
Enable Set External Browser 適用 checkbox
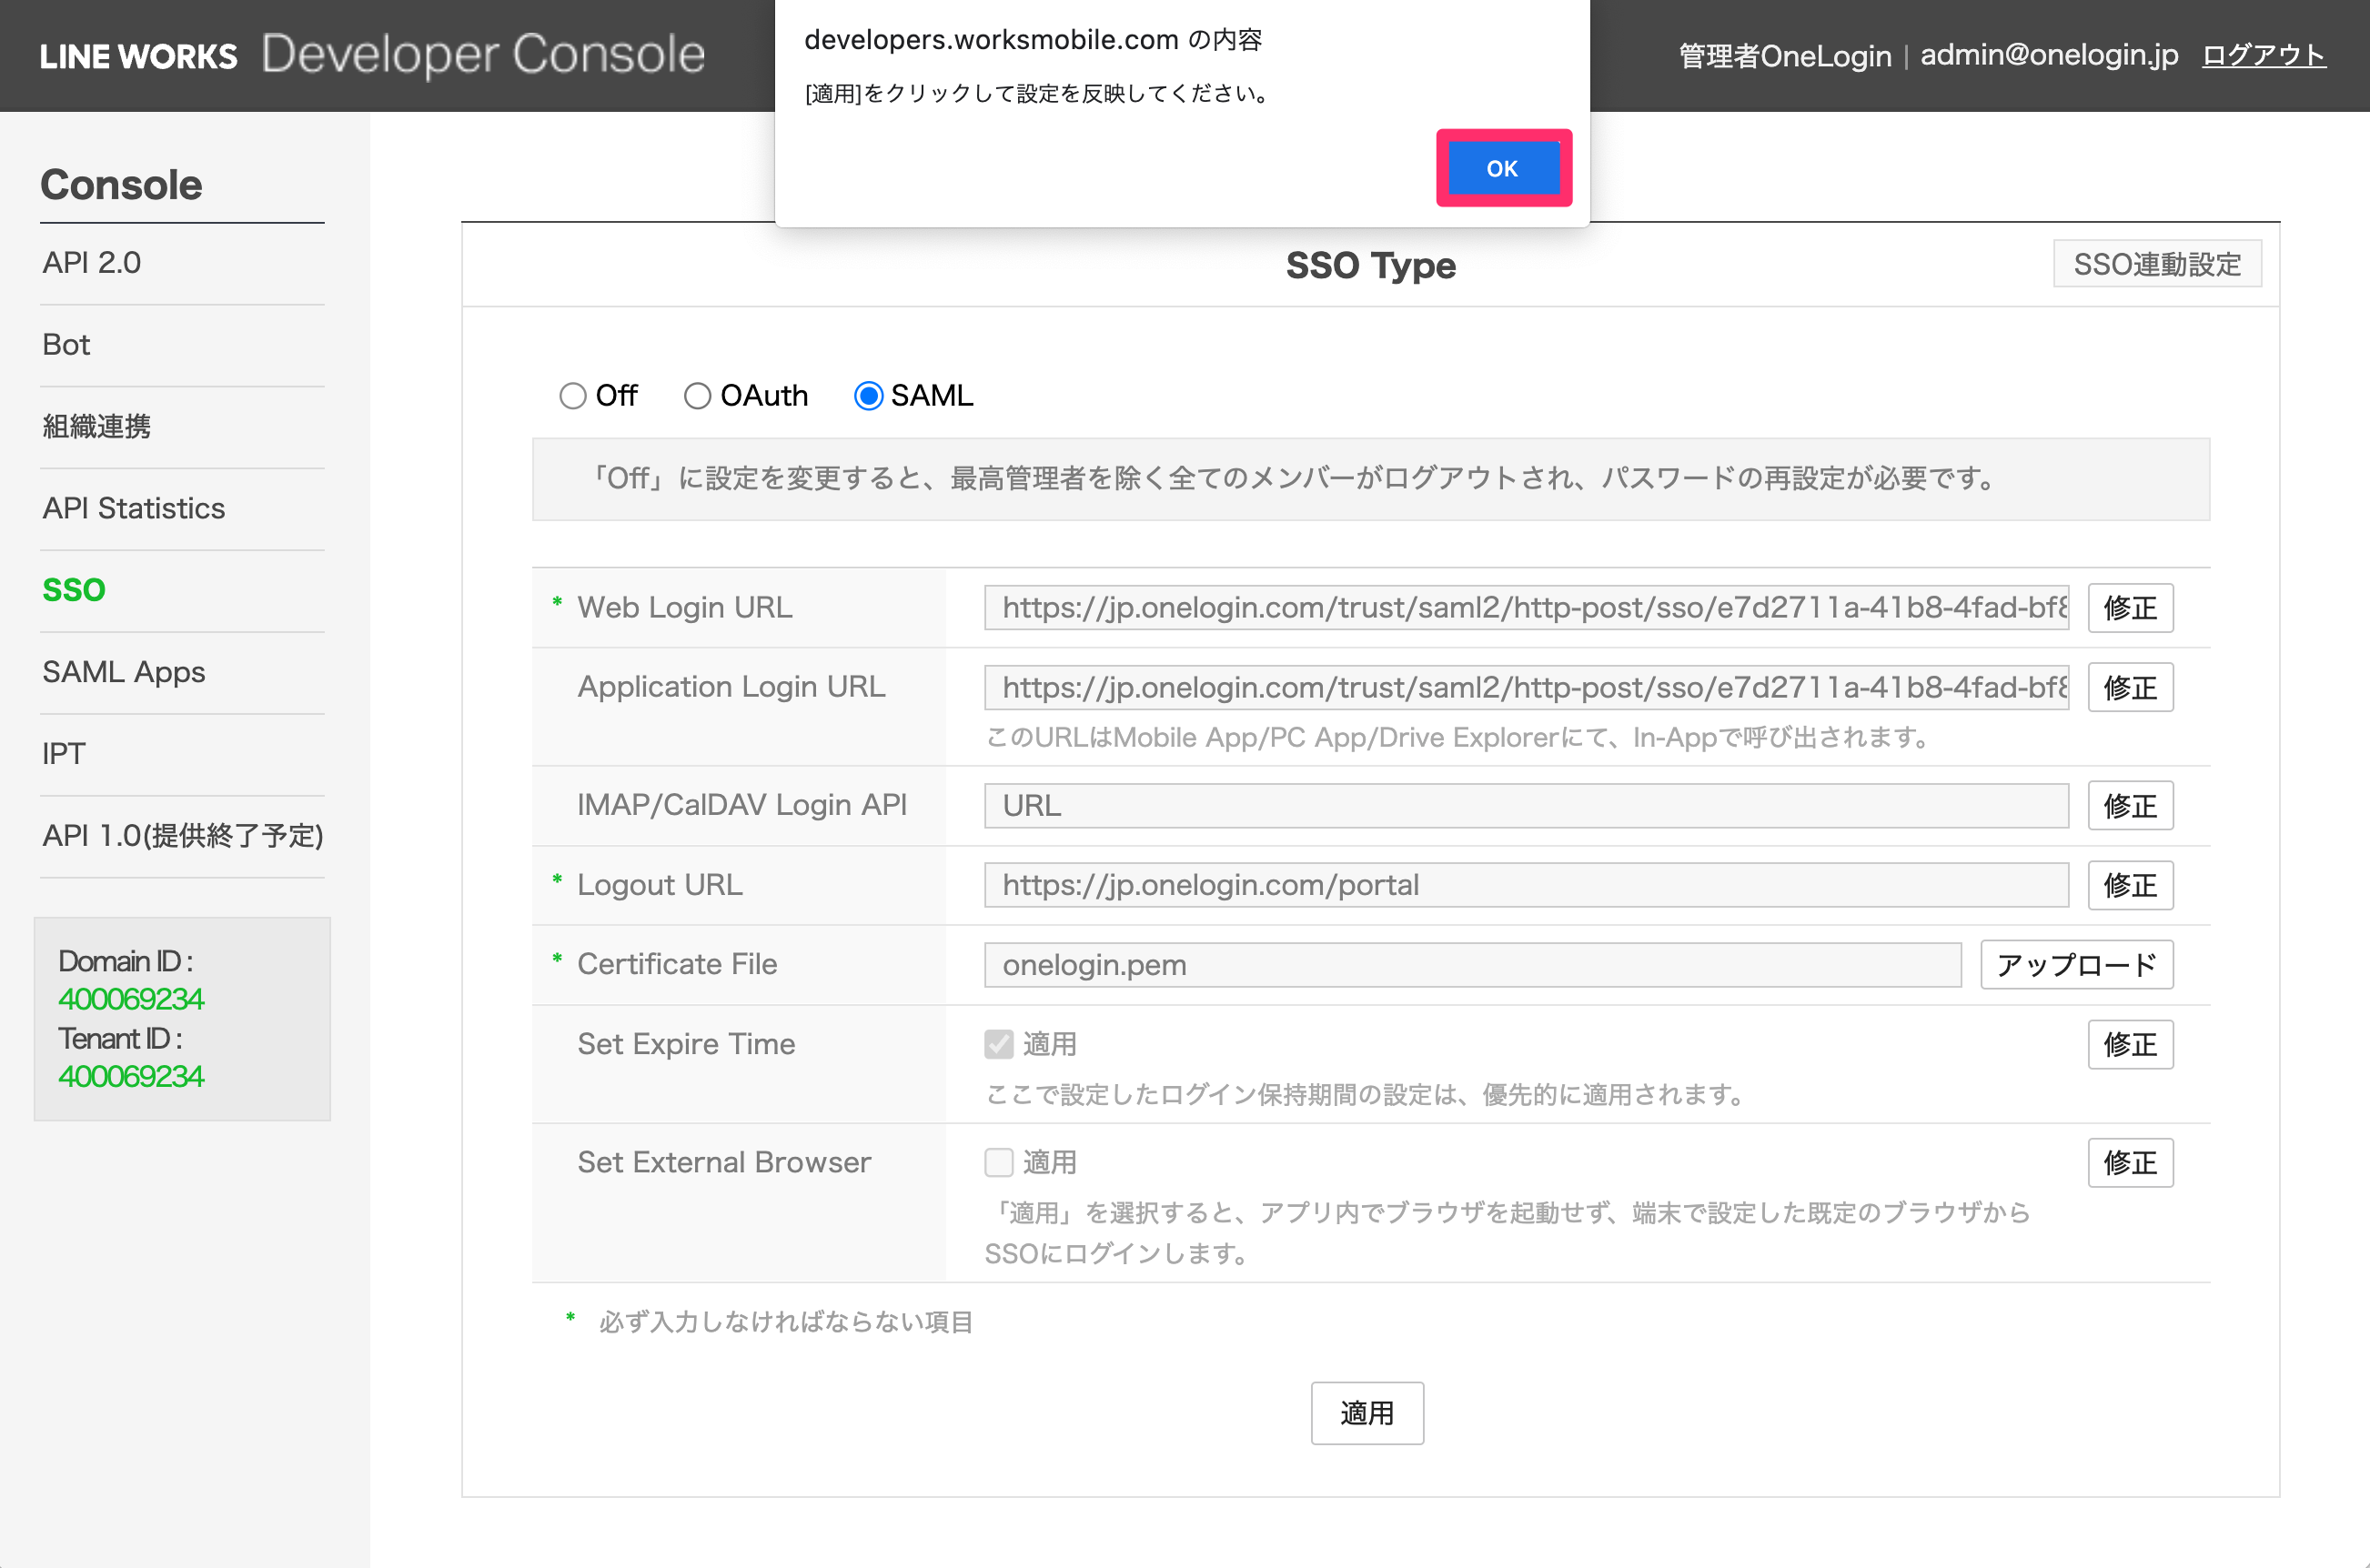998,1162
